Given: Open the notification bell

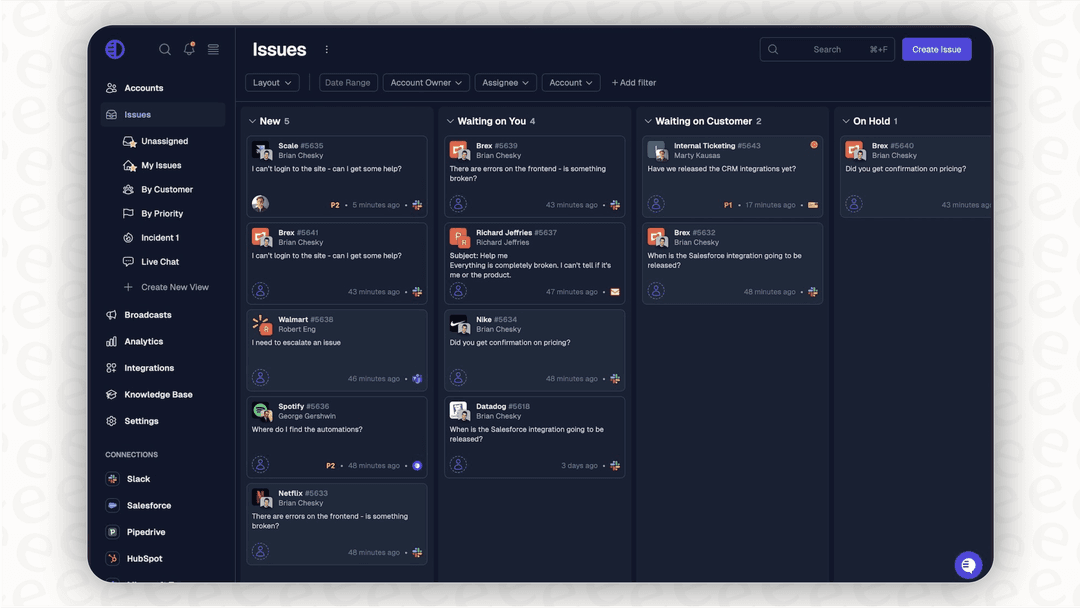Looking at the screenshot, I should click(188, 48).
